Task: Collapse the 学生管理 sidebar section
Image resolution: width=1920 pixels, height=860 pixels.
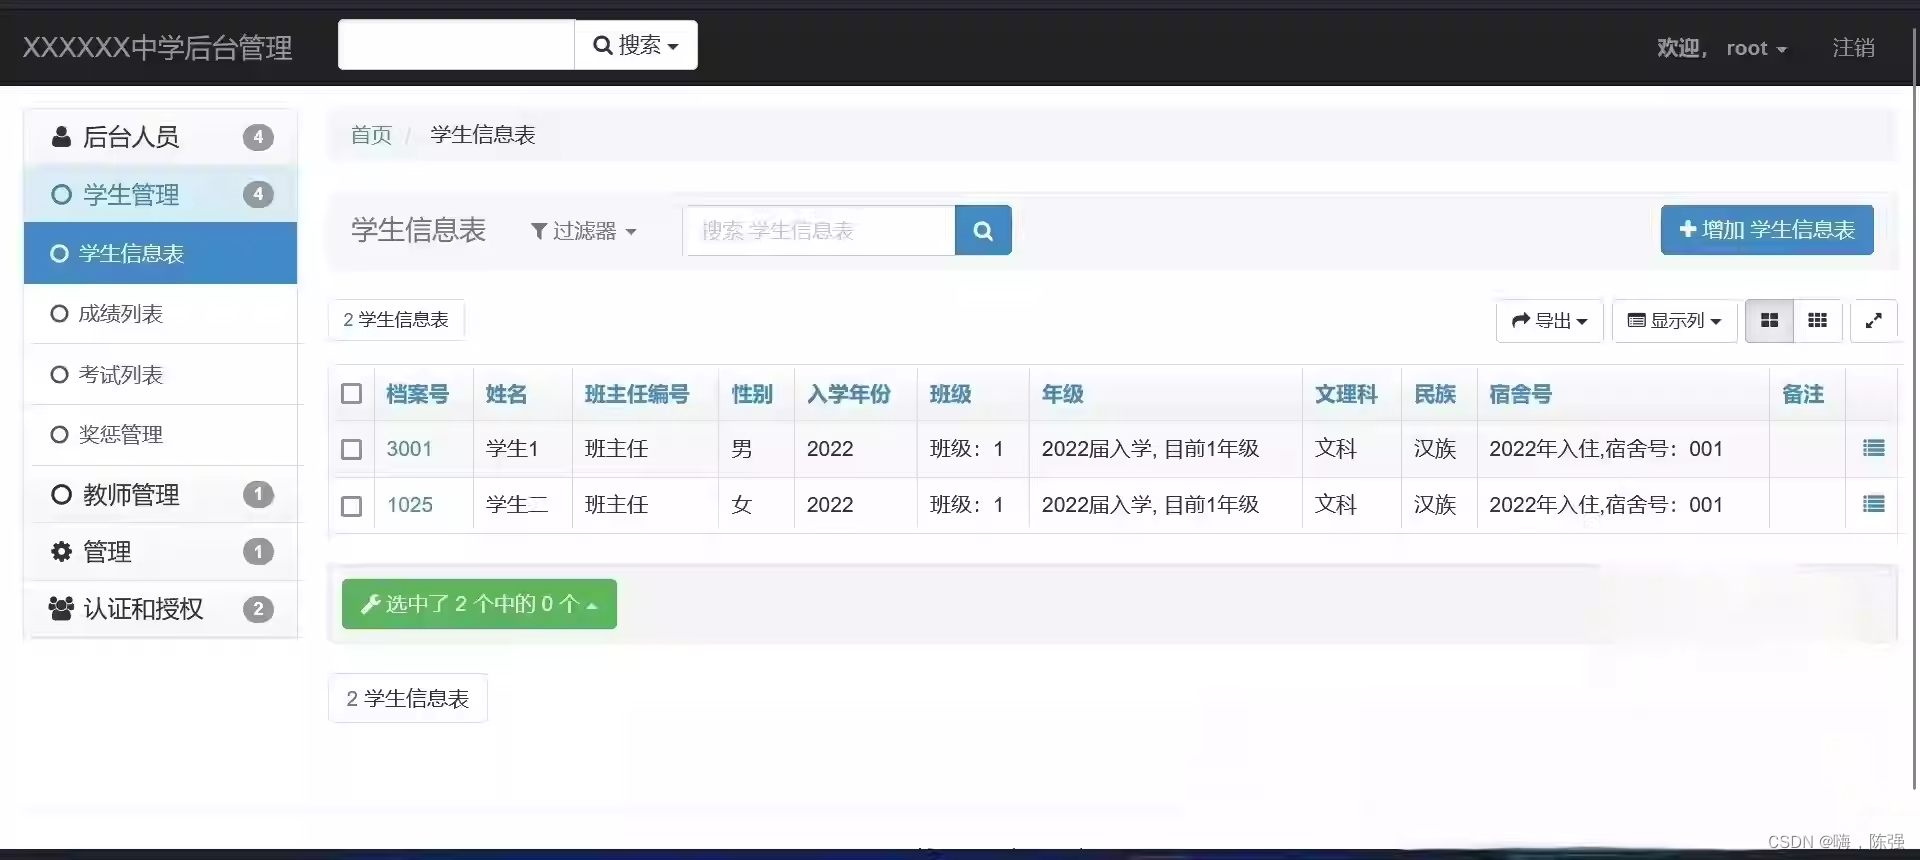Action: [161, 194]
